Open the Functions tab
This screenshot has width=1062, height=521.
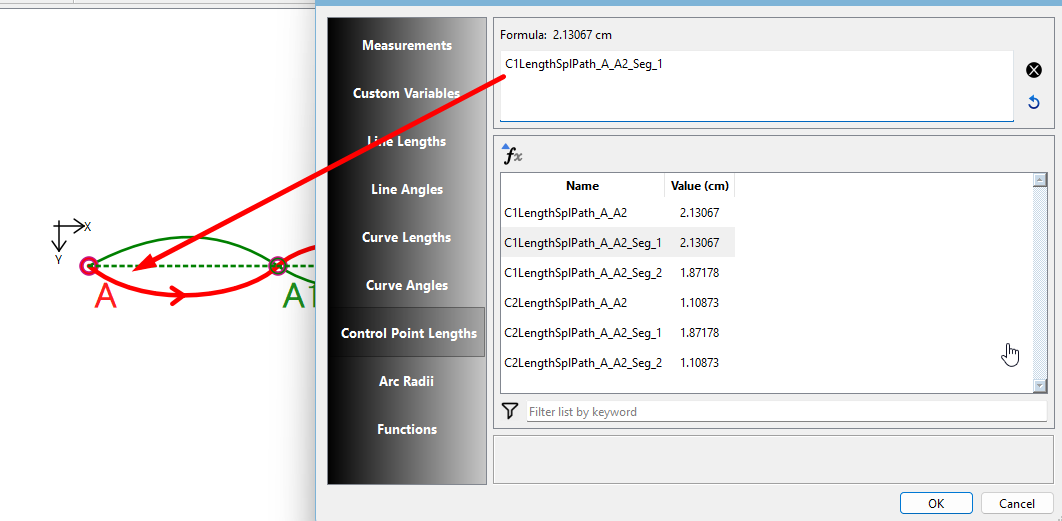pyautogui.click(x=406, y=429)
